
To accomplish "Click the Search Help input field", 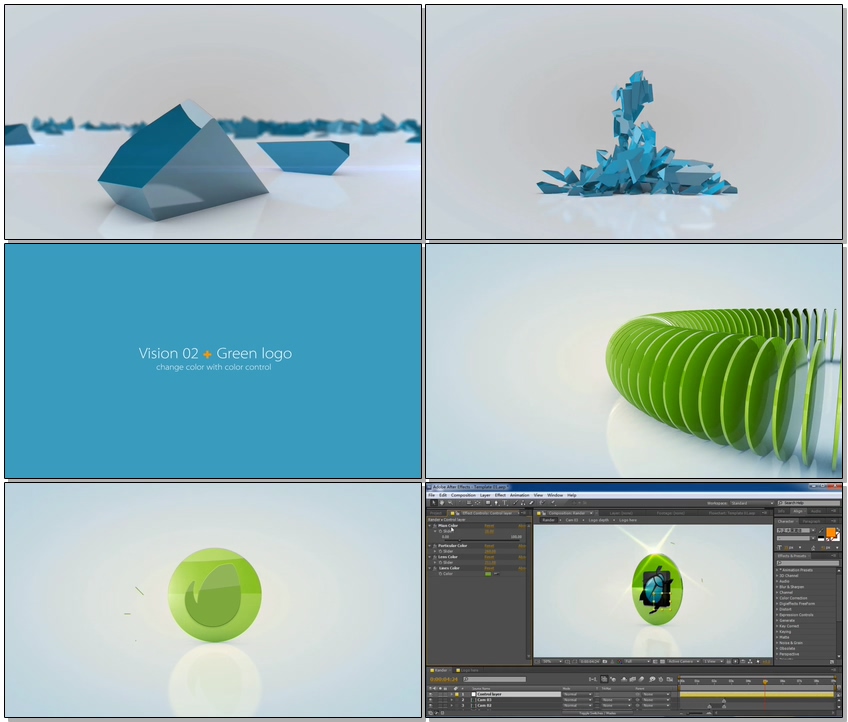I will pos(810,503).
